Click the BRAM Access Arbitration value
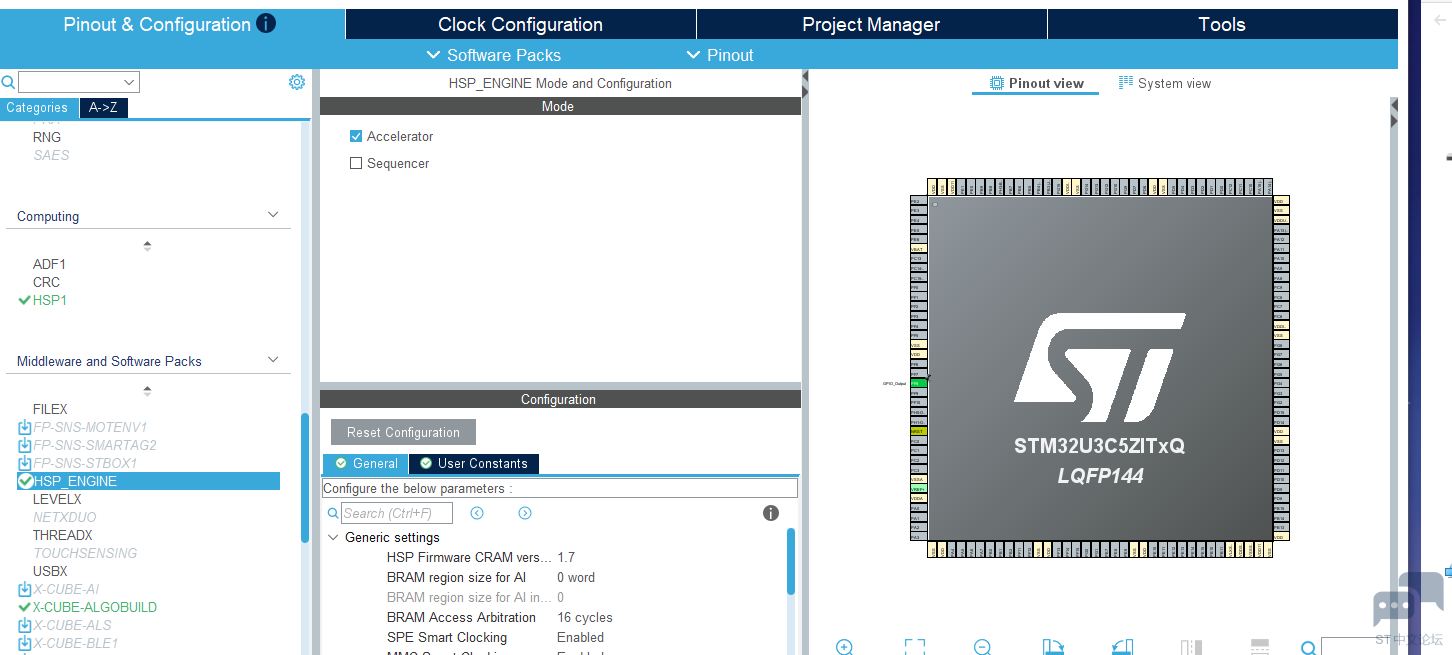This screenshot has height=655, width=1452. (585, 617)
